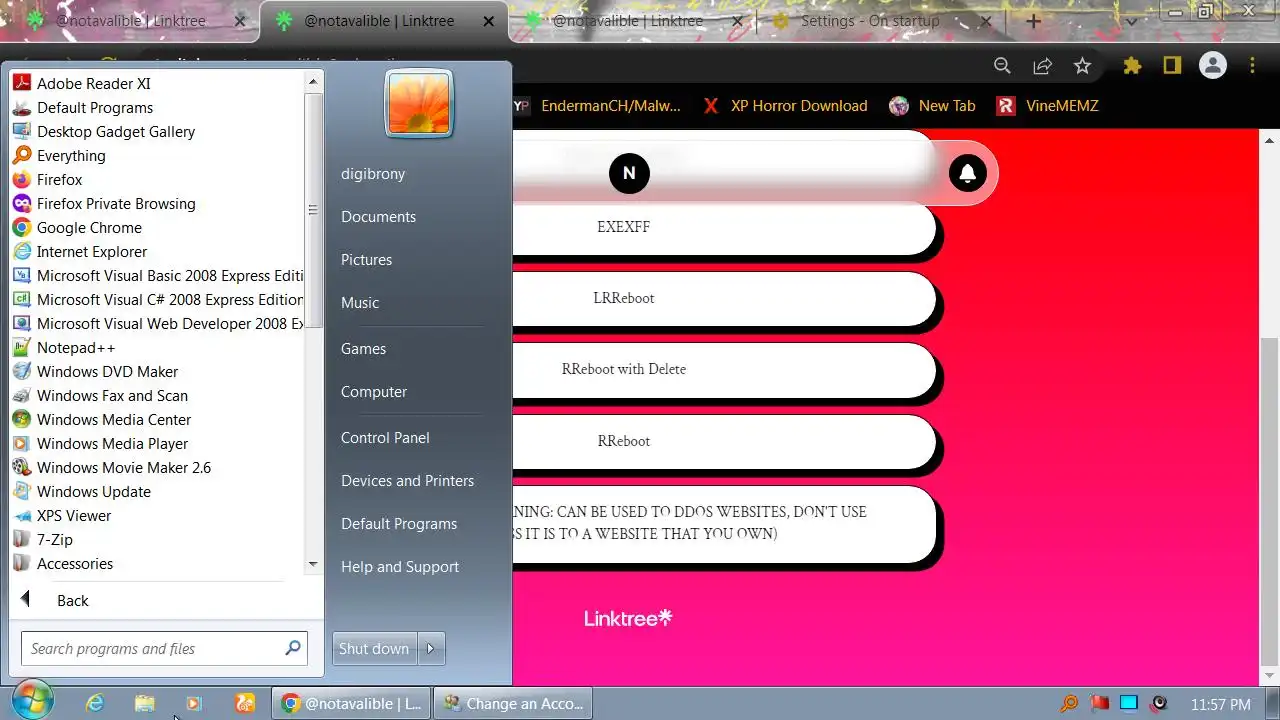Open Devices and Printers
Image resolution: width=1280 pixels, height=720 pixels.
[407, 481]
